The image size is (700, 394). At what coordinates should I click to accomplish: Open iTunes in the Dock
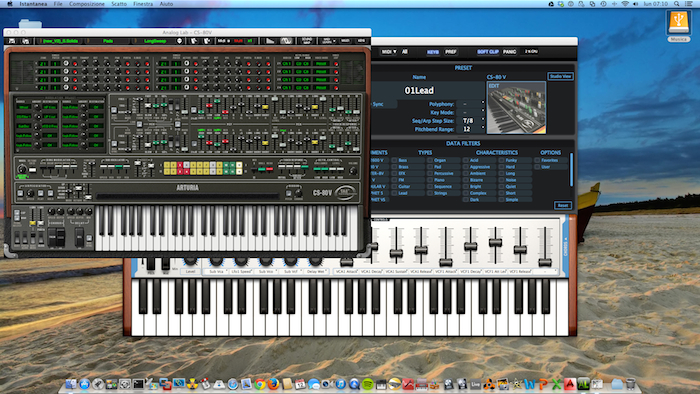pos(341,384)
